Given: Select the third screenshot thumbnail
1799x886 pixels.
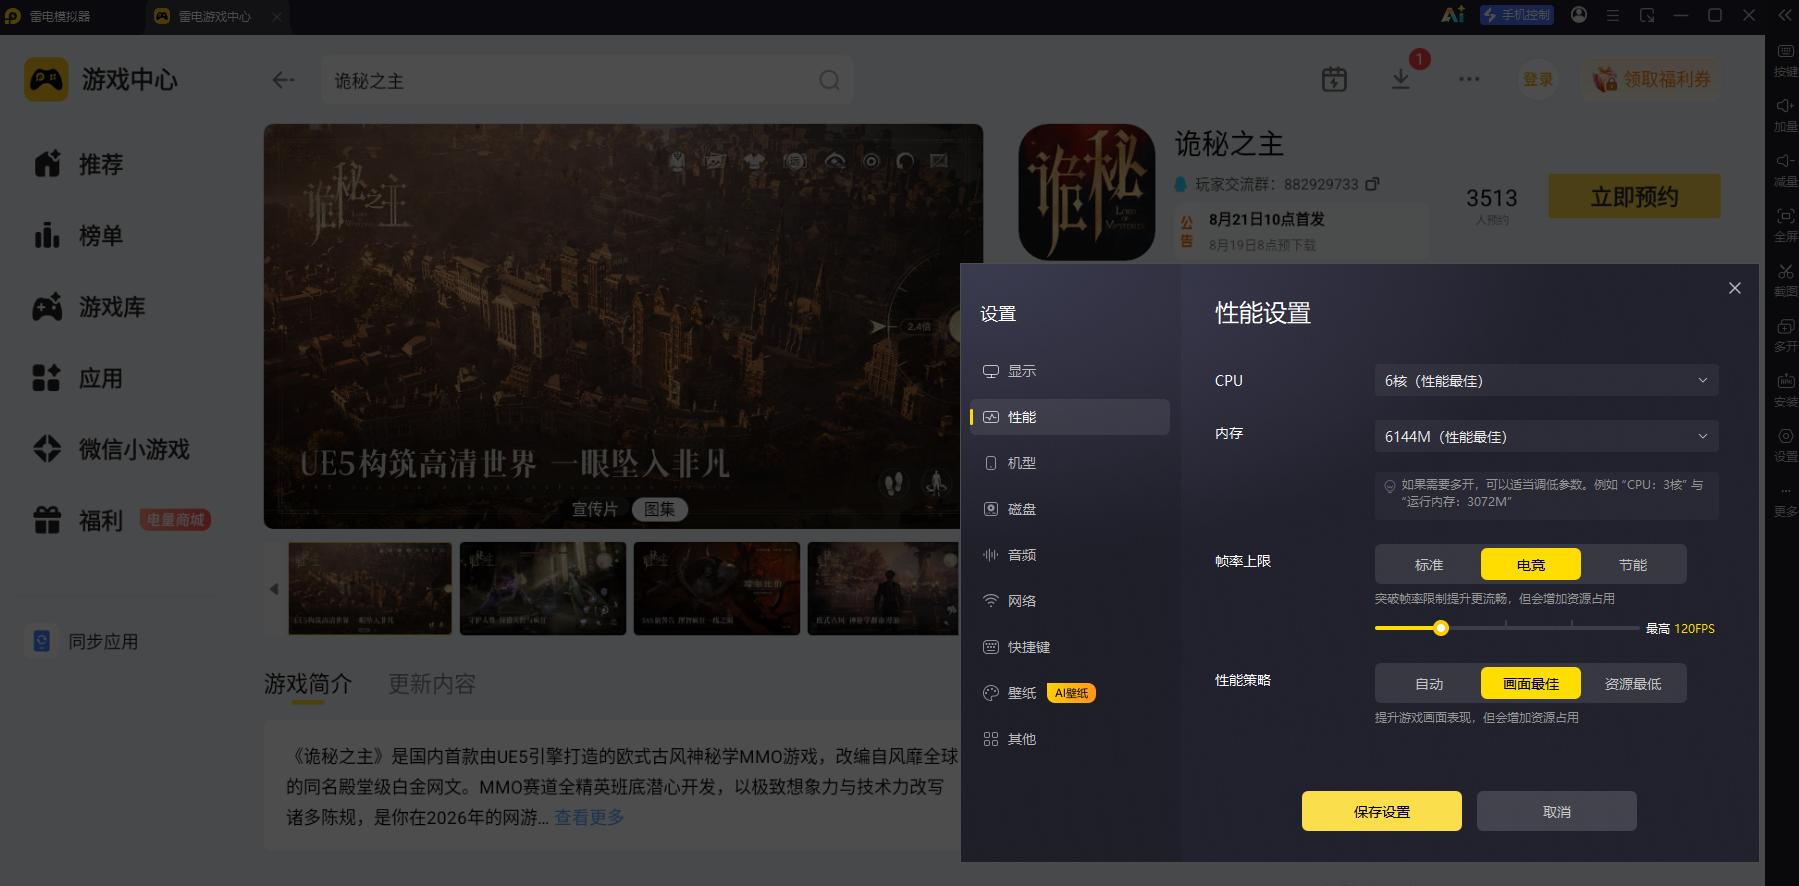Looking at the screenshot, I should pyautogui.click(x=717, y=588).
